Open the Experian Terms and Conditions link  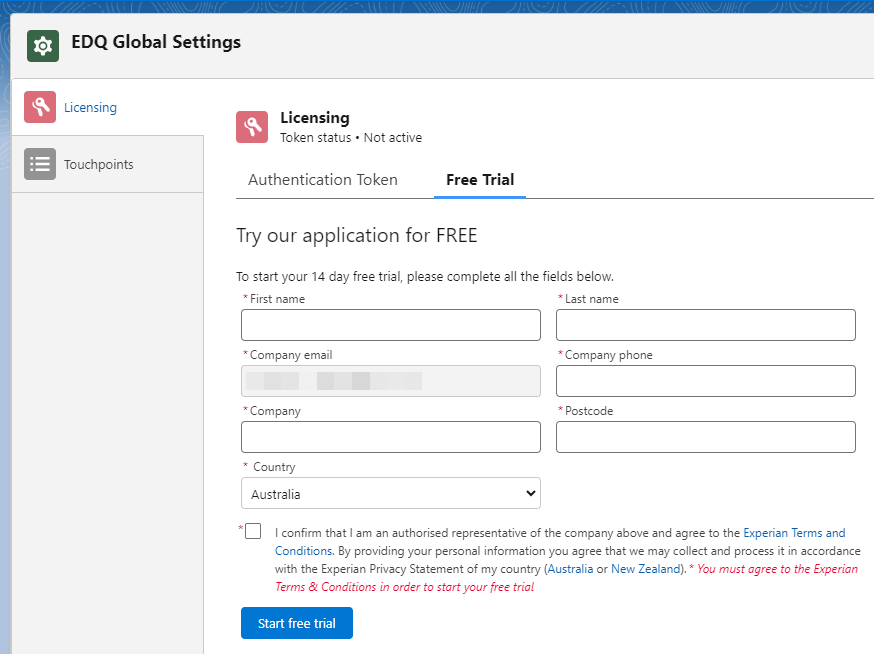pos(794,533)
